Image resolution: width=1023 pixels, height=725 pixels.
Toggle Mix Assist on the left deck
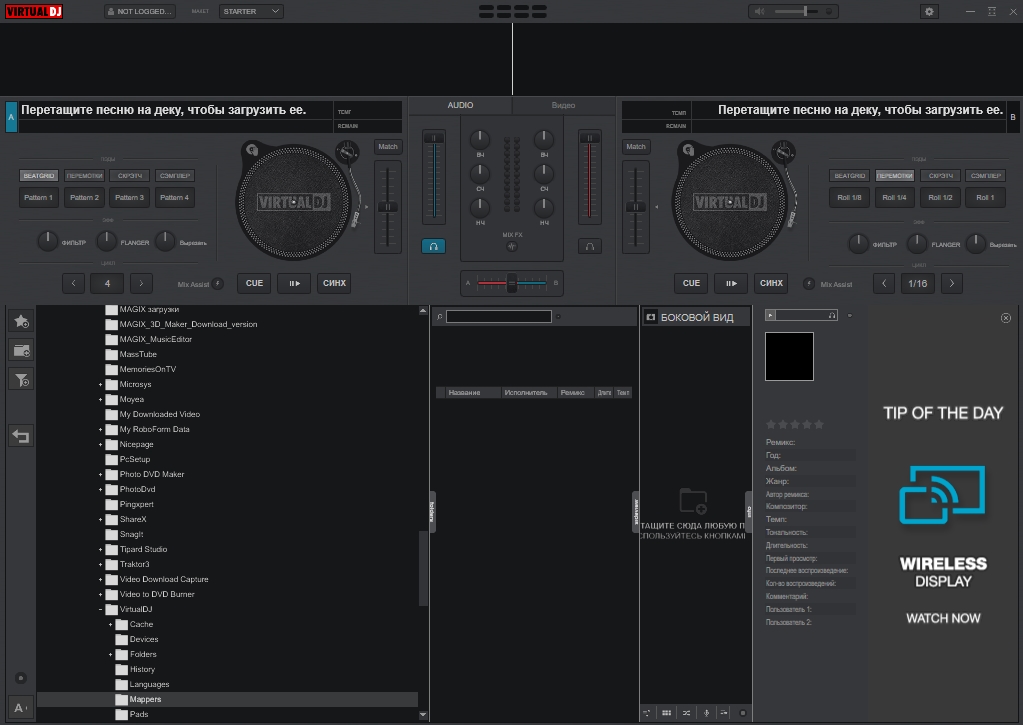[218, 284]
